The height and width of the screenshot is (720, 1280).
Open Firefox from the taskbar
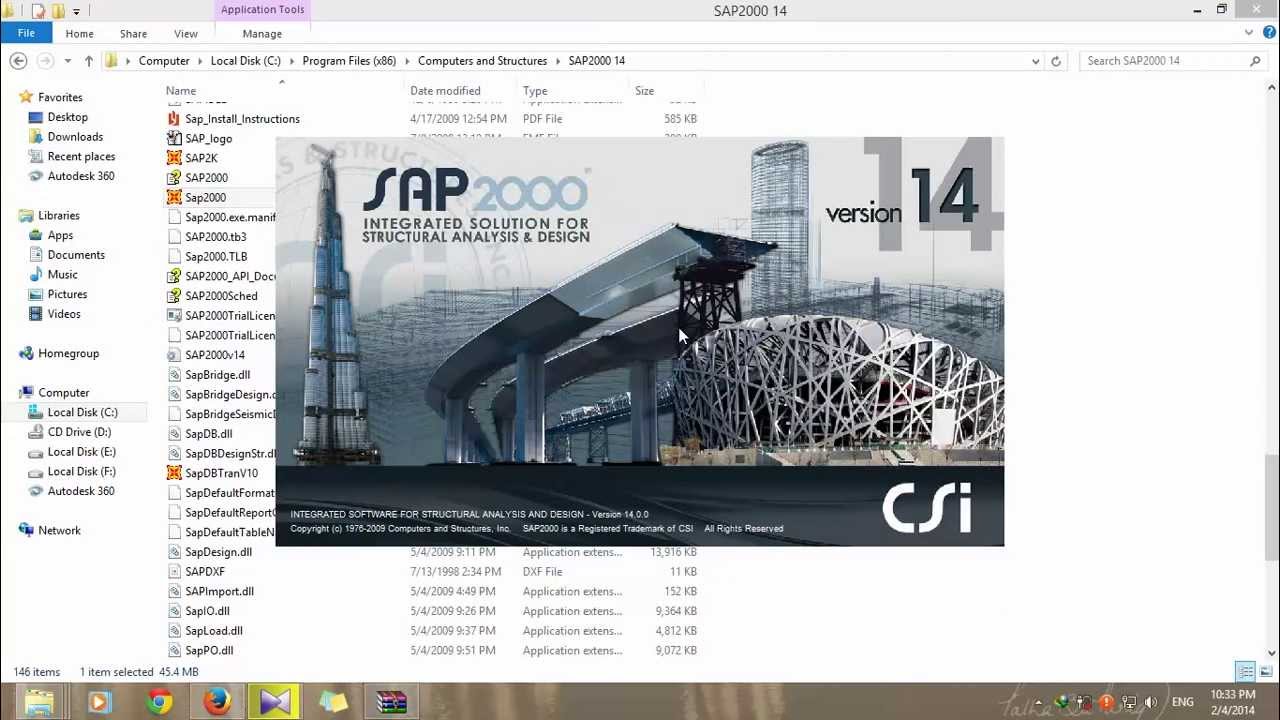217,702
